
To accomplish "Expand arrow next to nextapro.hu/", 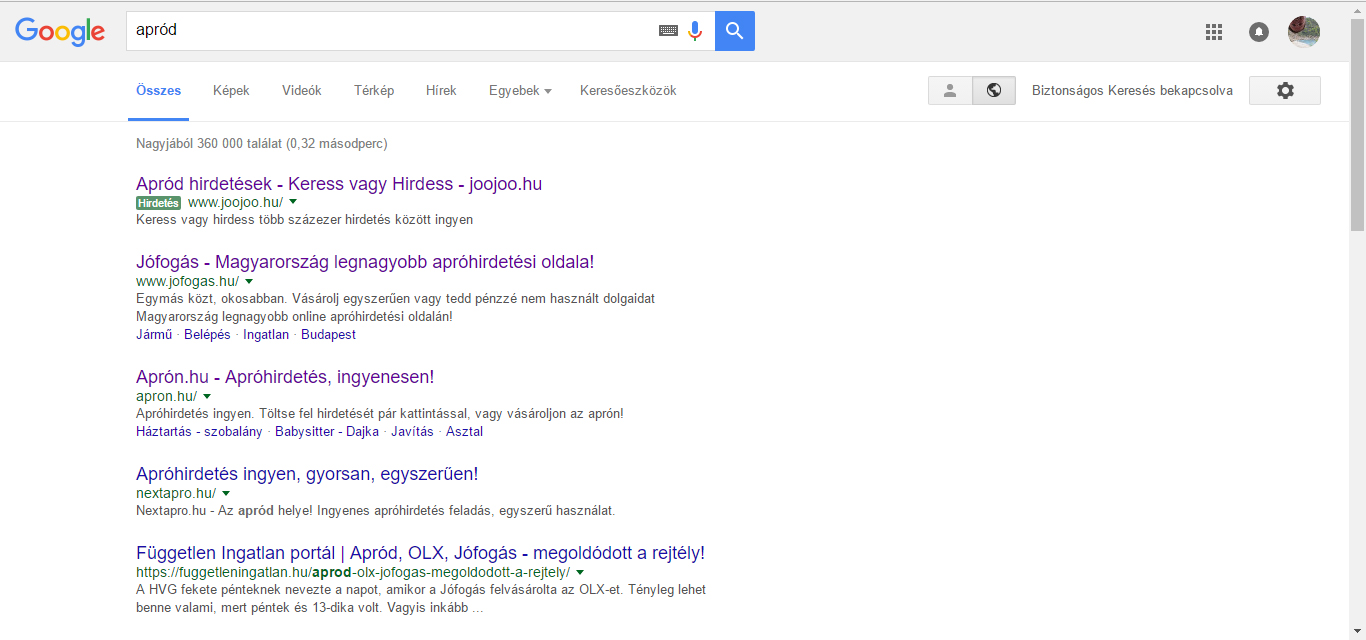I will click(x=226, y=493).
